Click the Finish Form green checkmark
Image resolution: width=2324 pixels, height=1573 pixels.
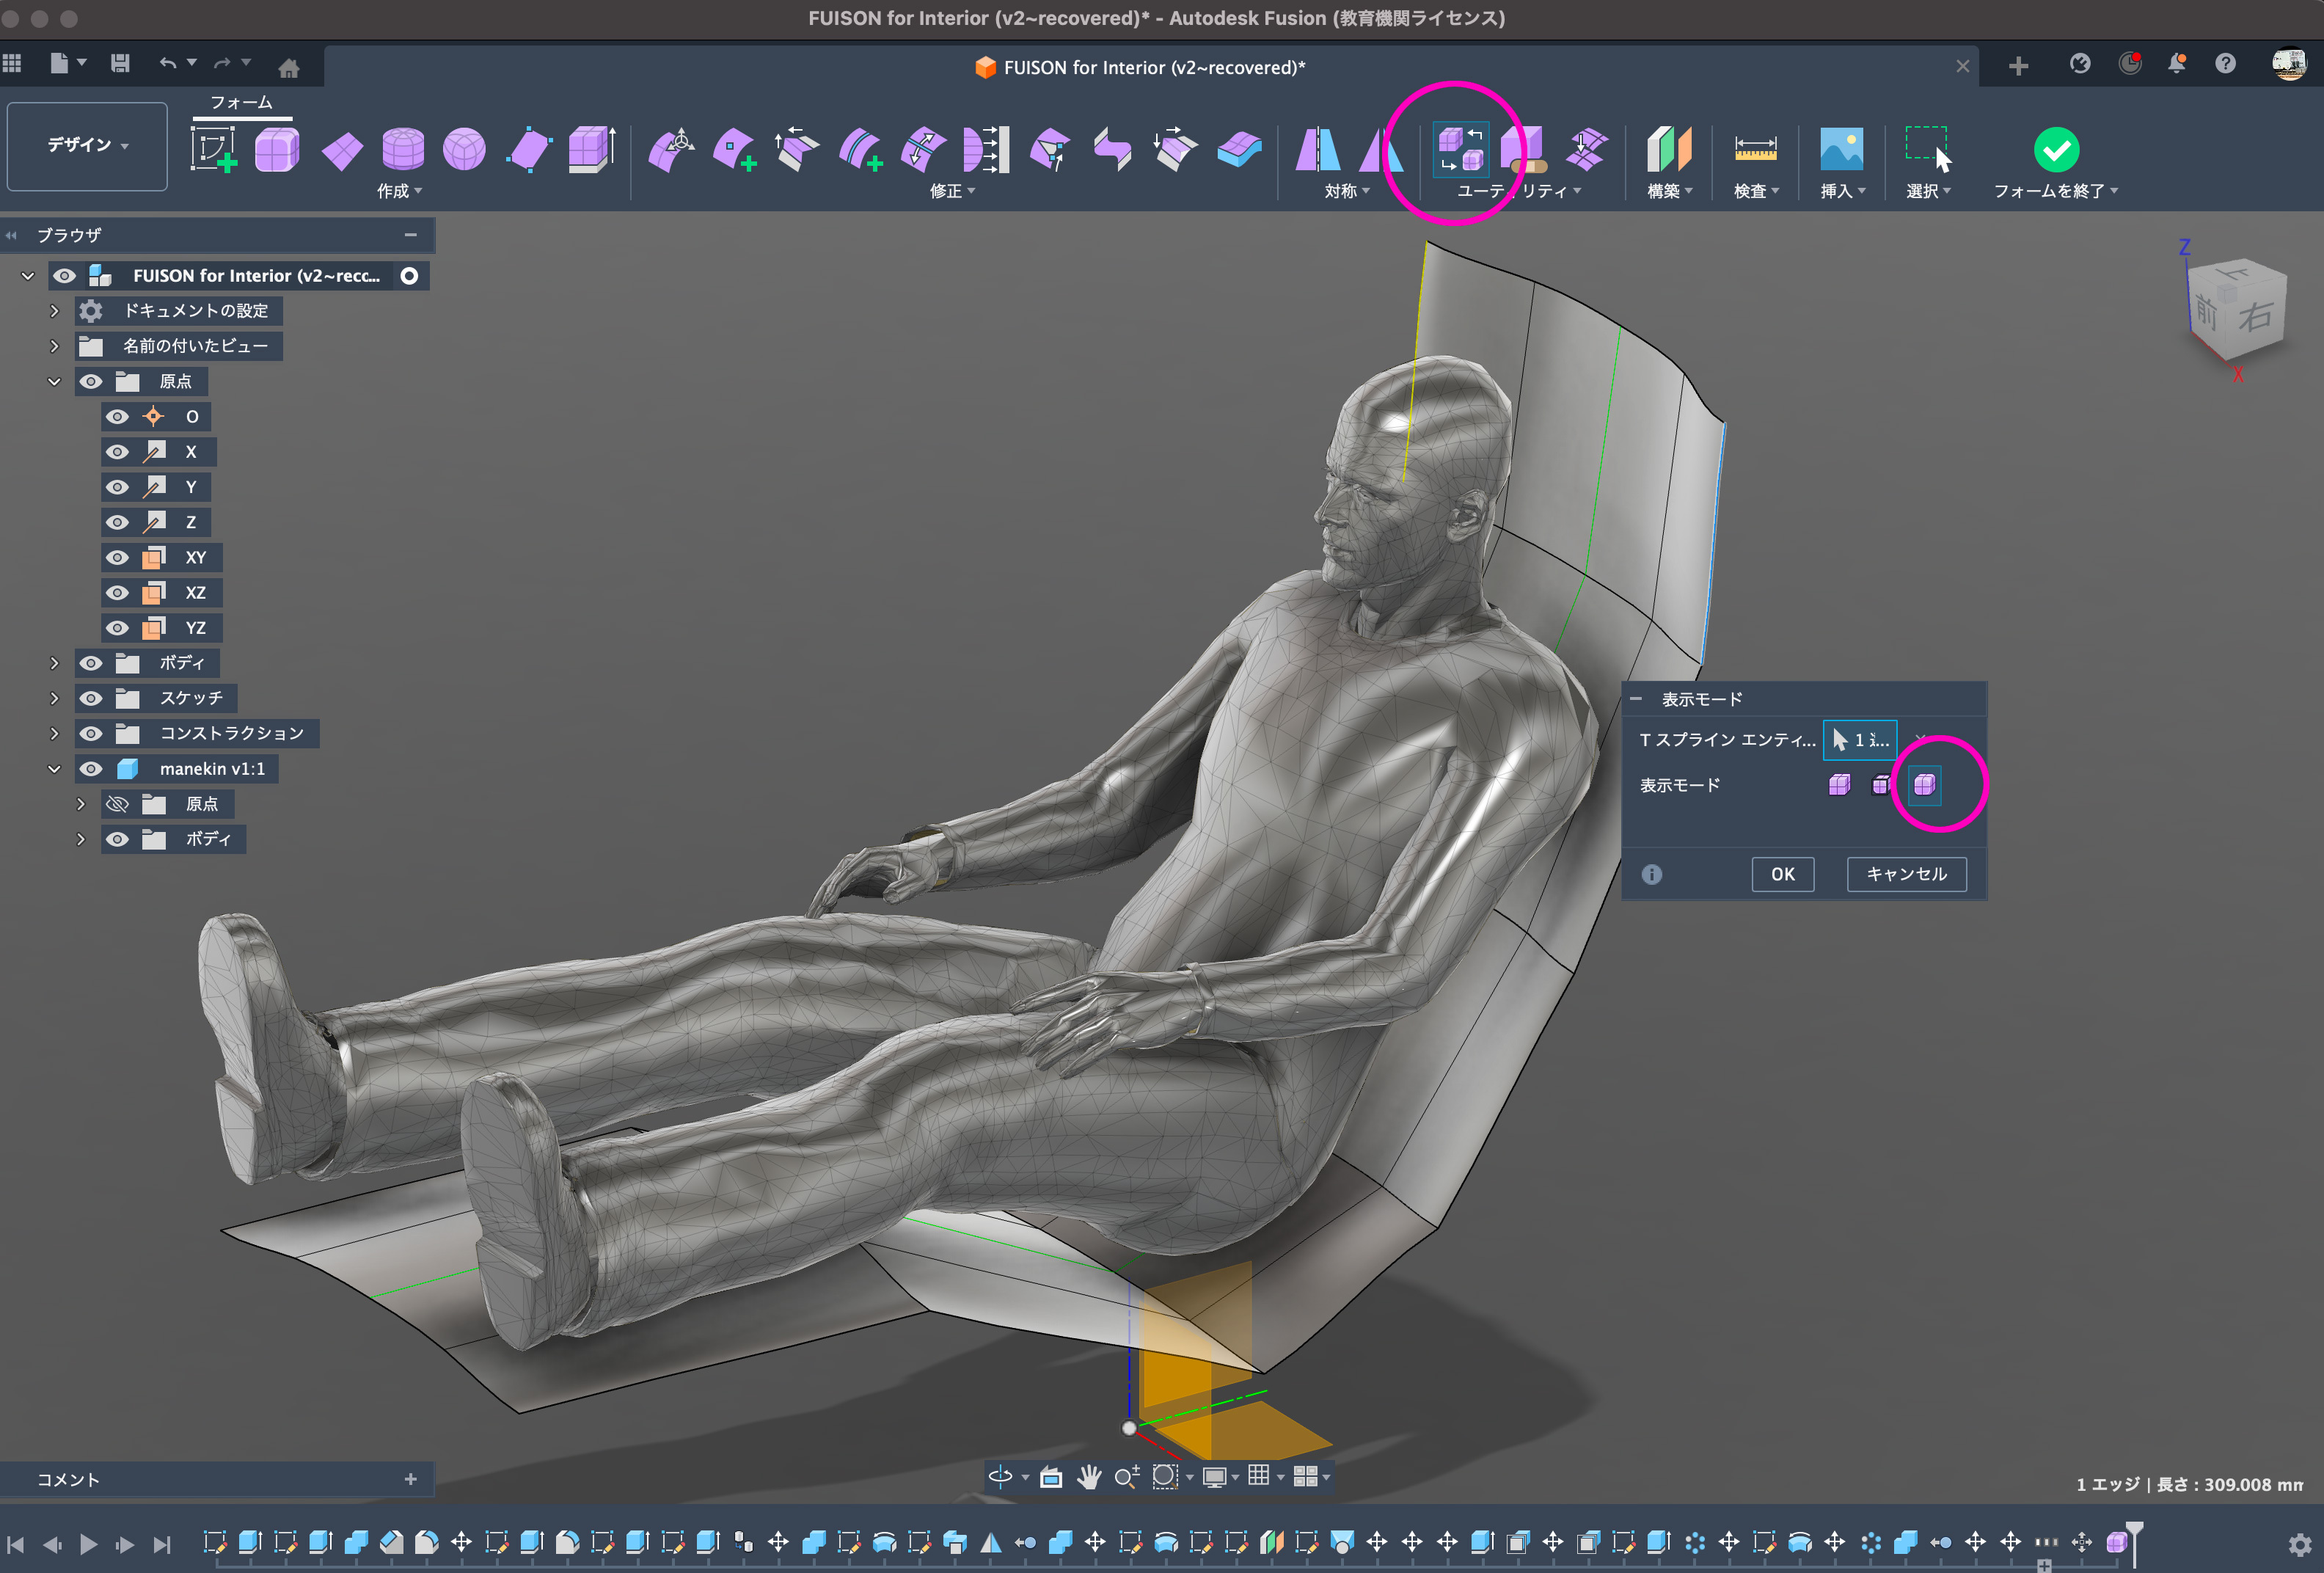click(2056, 150)
